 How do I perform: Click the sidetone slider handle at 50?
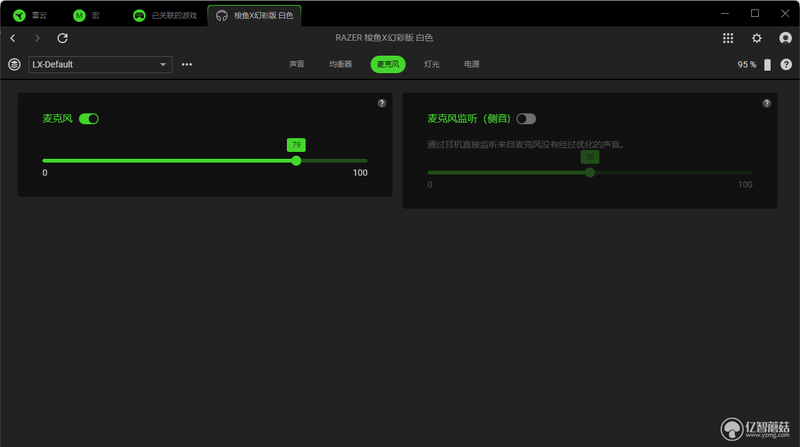click(590, 172)
